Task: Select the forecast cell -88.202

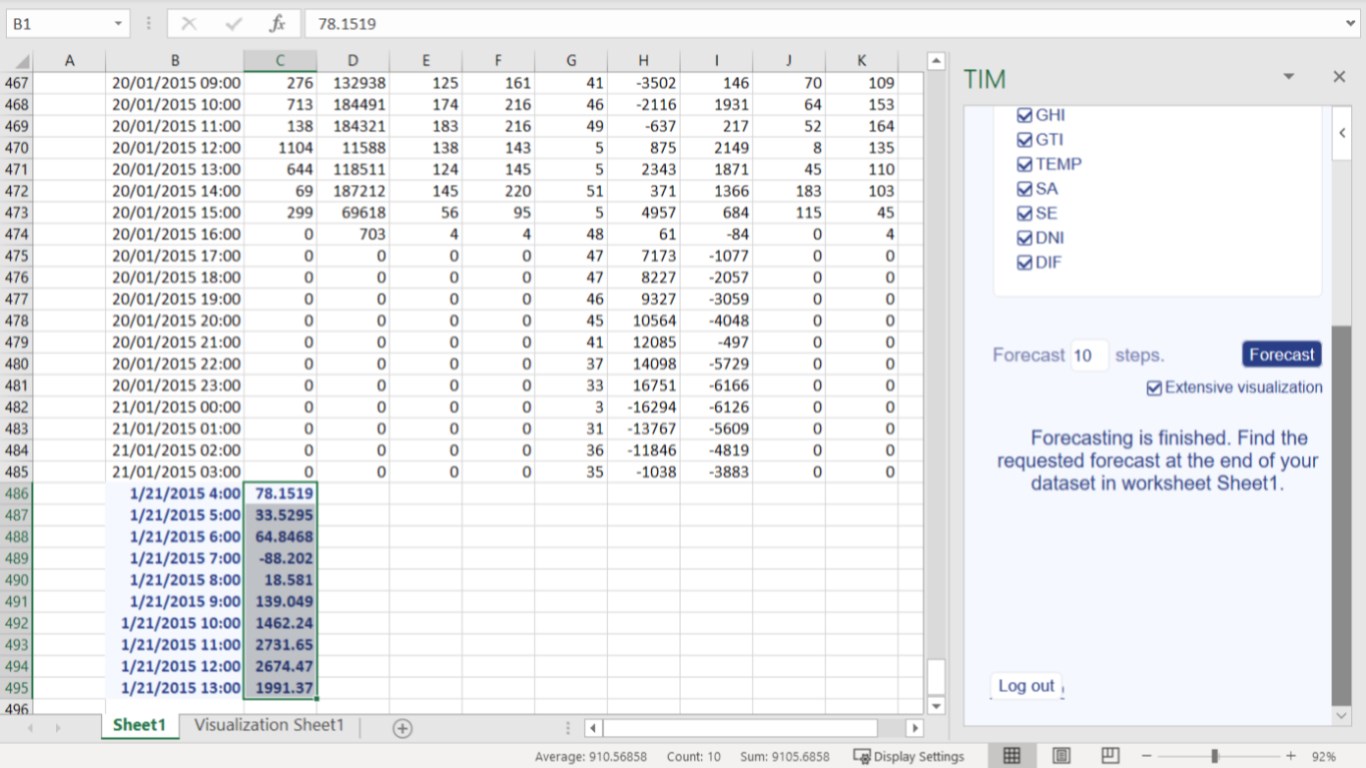Action: 280,558
